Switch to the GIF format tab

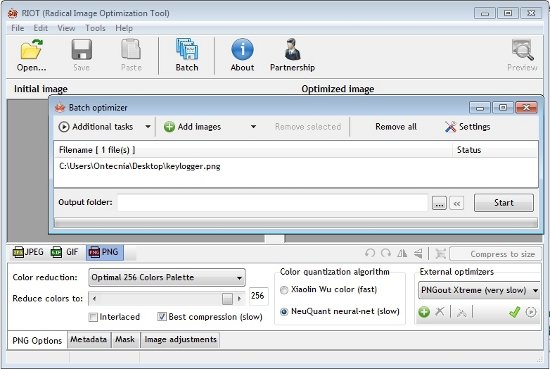[65, 252]
